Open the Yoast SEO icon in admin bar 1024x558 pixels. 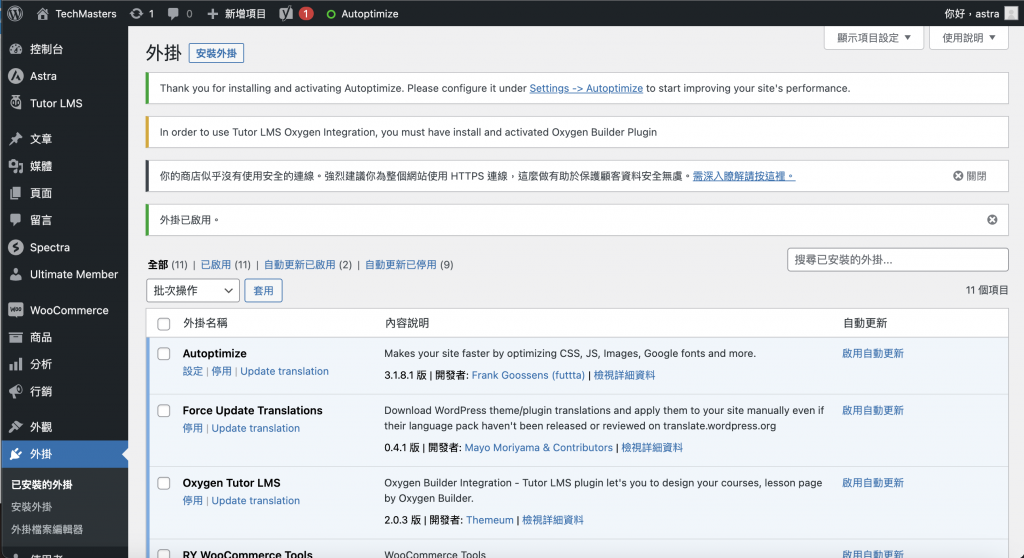(x=286, y=14)
